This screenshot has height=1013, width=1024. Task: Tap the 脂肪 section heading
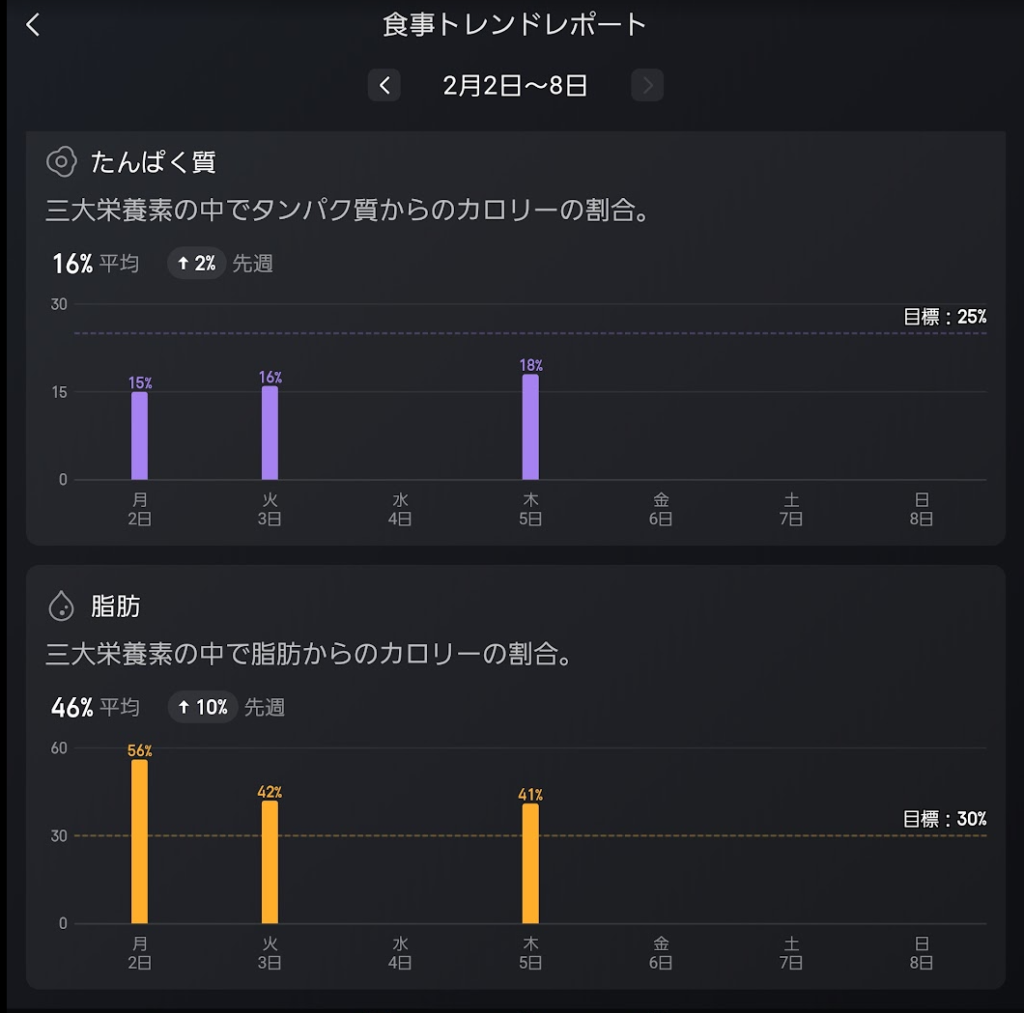click(x=115, y=606)
